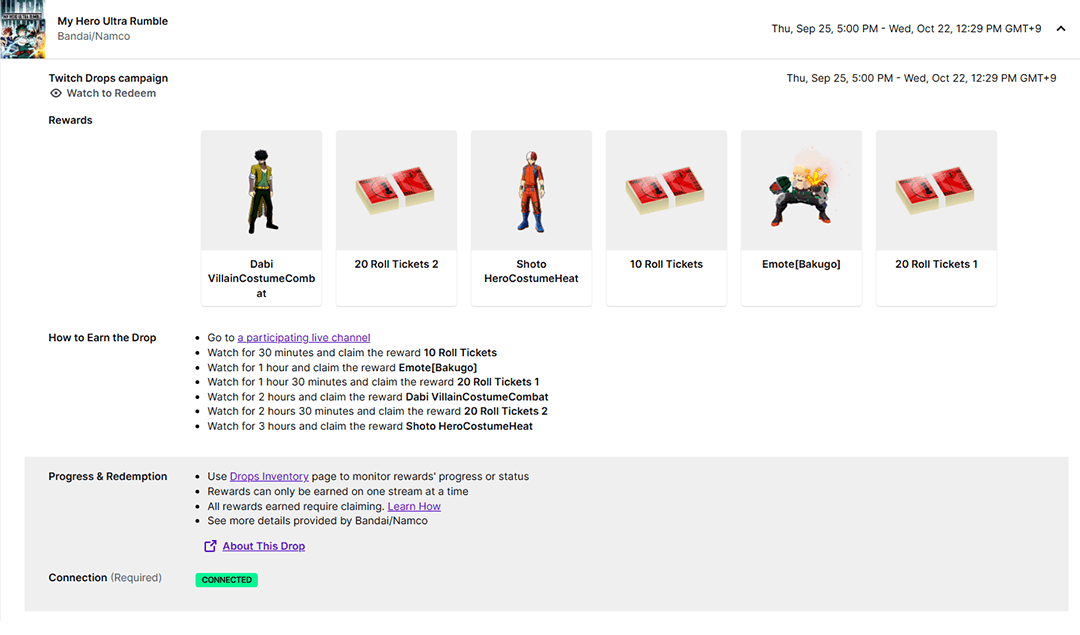Click the My Hero Ultra Rumble title
The image size is (1080, 635).
pyautogui.click(x=113, y=21)
